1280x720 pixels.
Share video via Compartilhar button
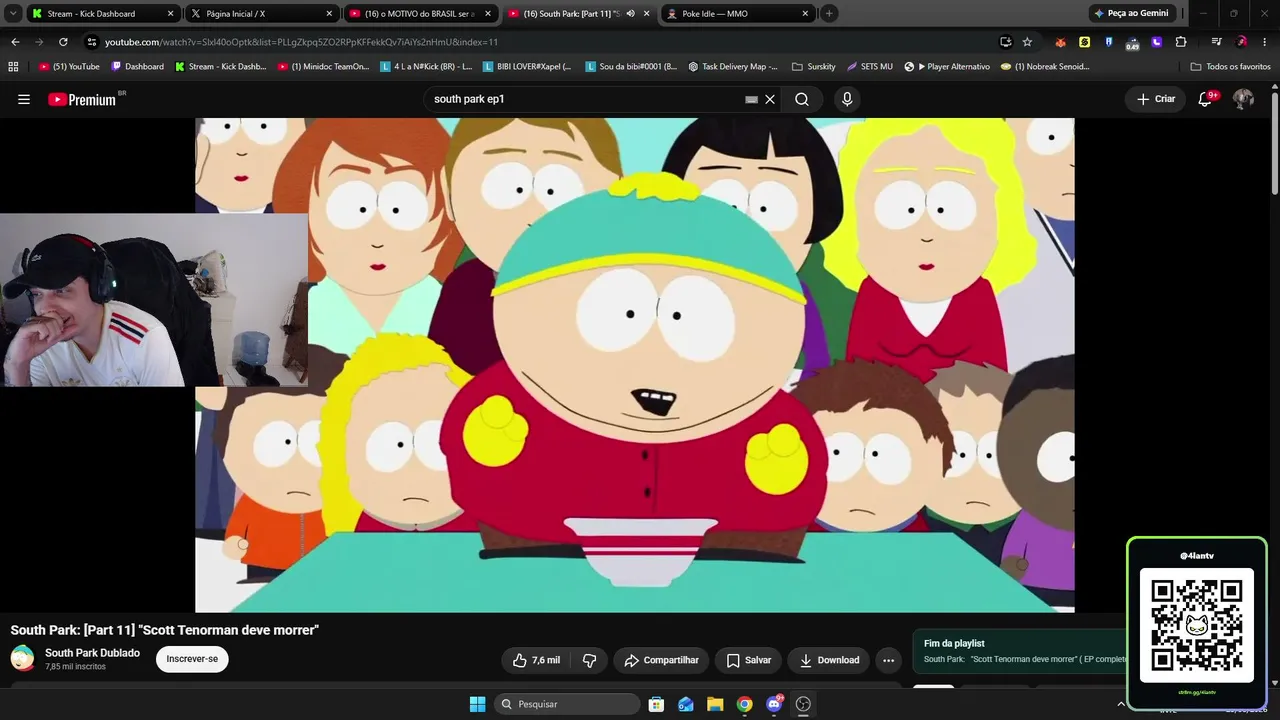pos(662,660)
